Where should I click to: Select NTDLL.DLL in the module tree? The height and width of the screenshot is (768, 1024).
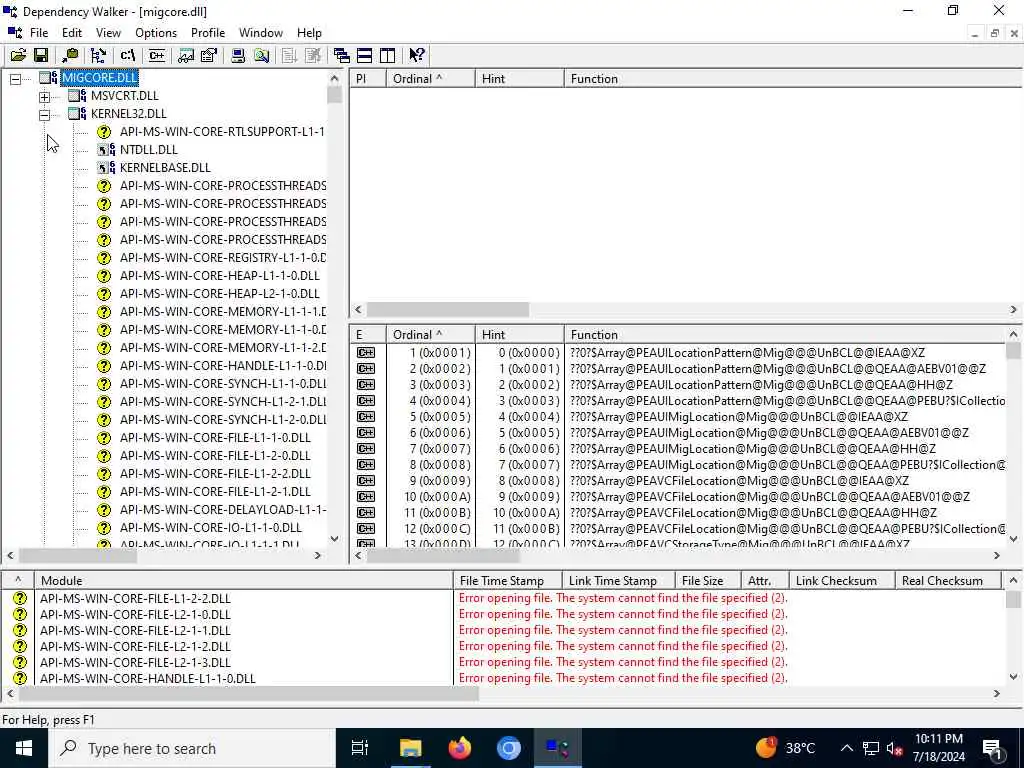pyautogui.click(x=148, y=150)
